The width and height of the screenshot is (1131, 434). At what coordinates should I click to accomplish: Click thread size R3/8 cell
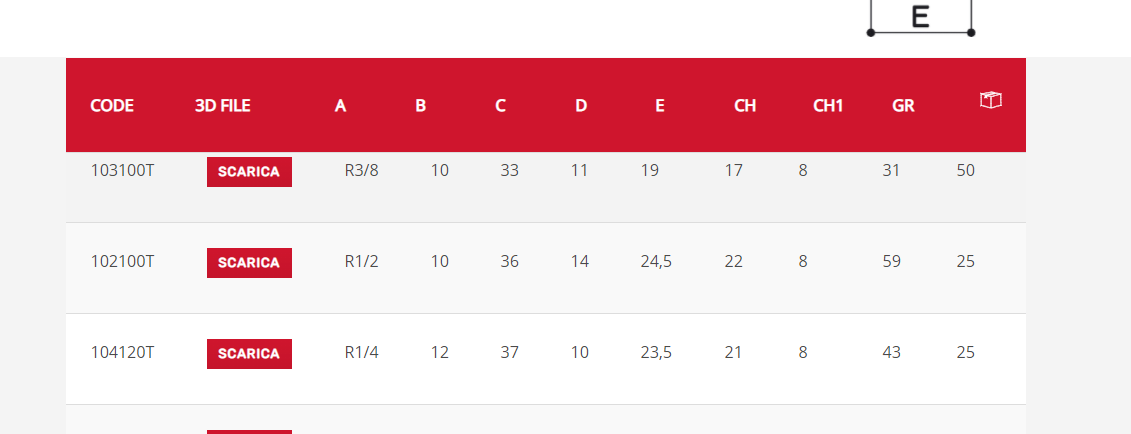(x=361, y=171)
